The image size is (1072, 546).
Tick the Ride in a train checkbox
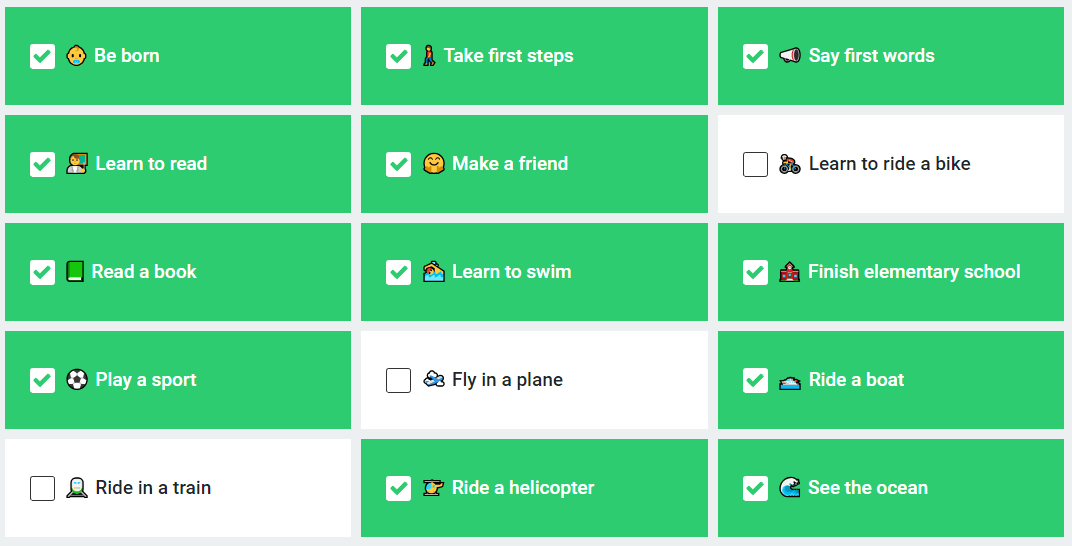tap(42, 488)
